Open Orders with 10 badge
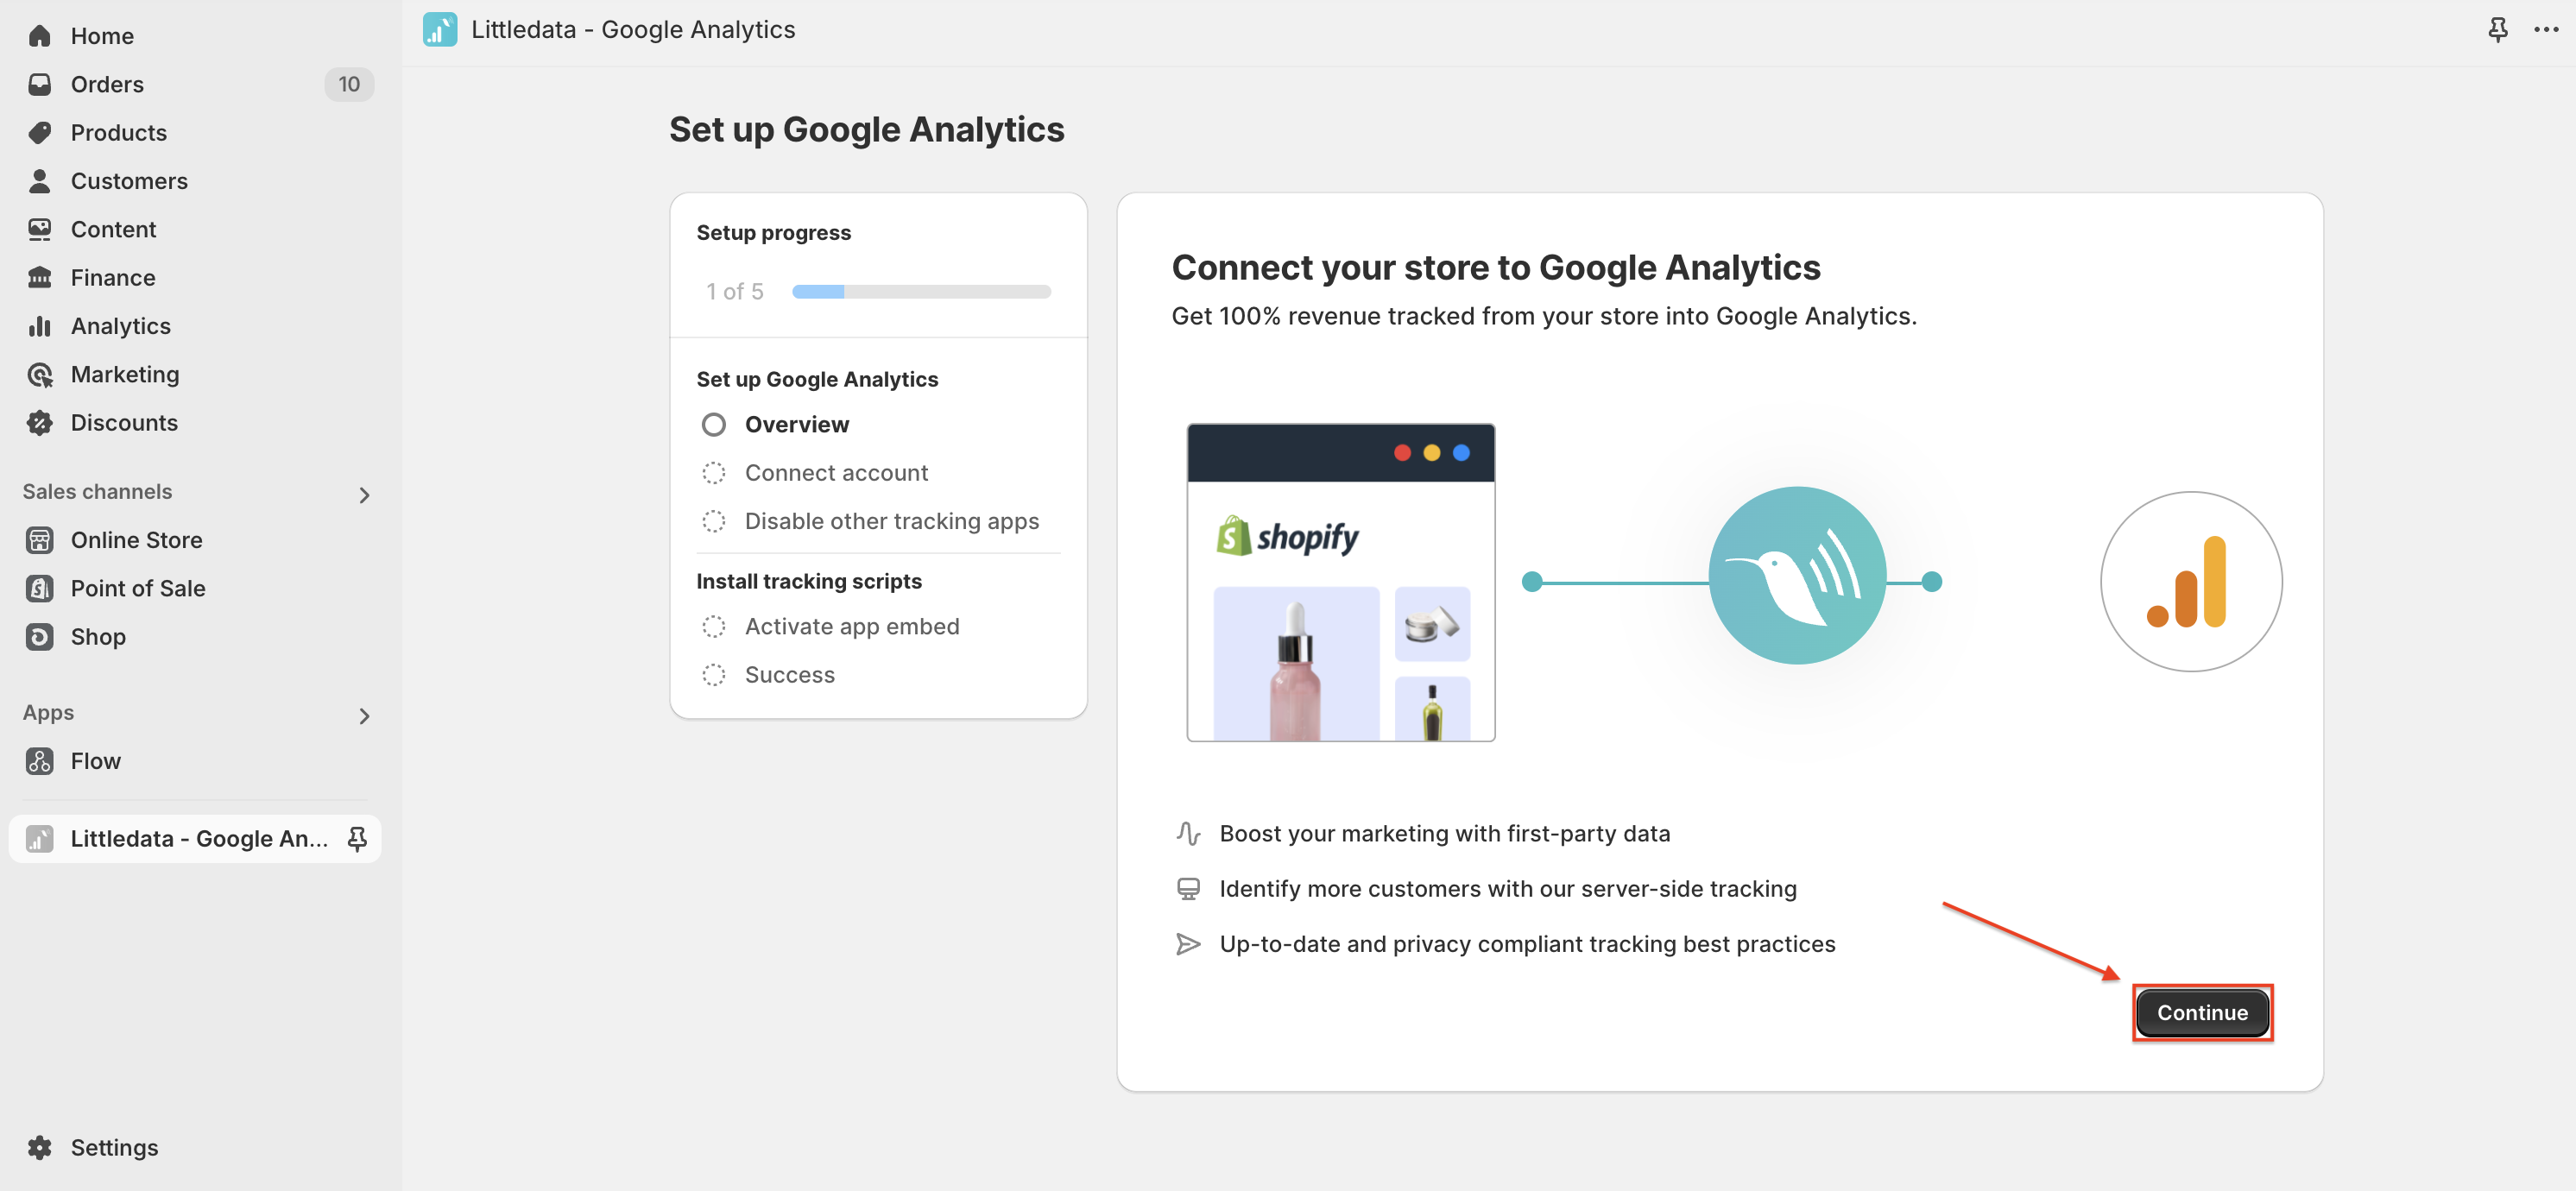Screen dimensions: 2576x1191 [200, 84]
